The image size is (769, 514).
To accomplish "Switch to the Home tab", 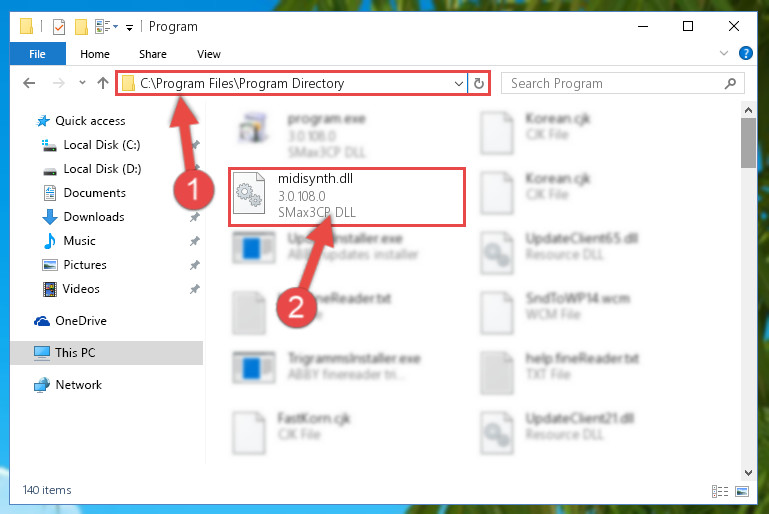I will click(x=95, y=54).
